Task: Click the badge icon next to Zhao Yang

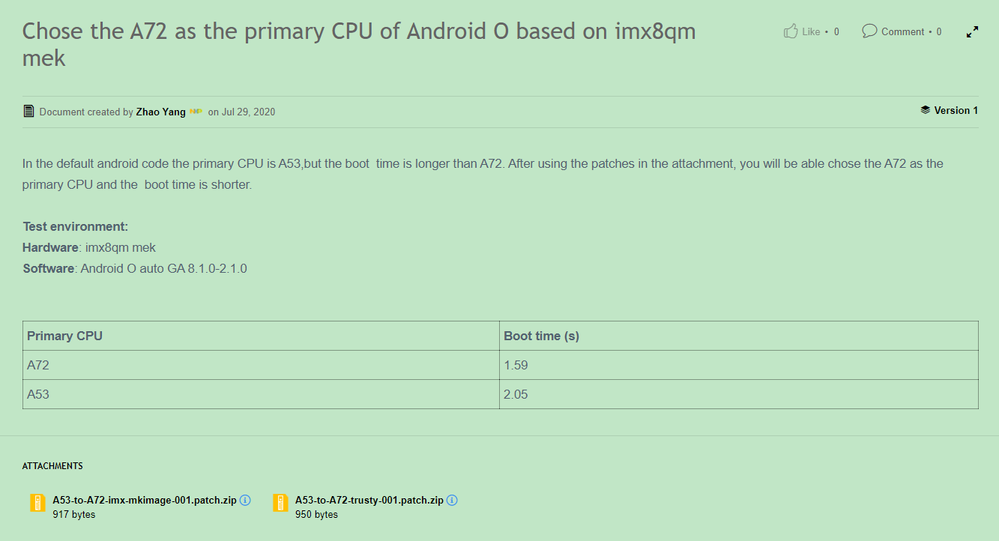Action: 196,112
